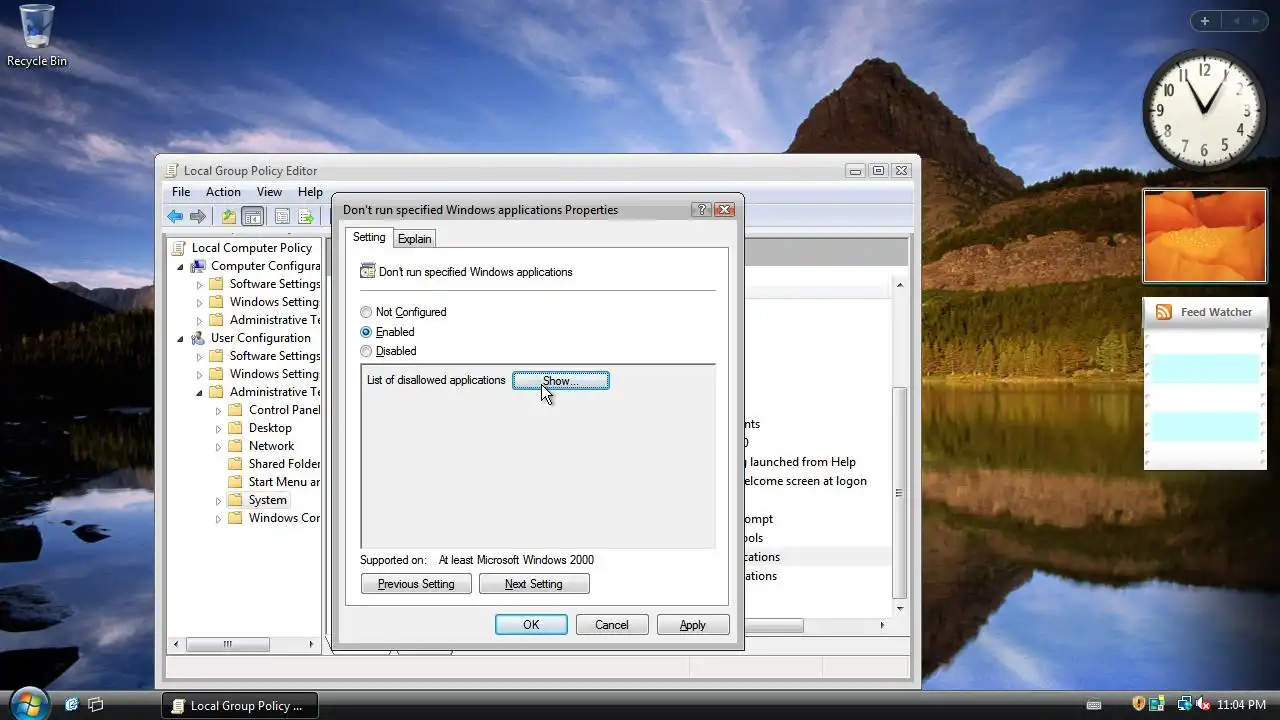
Task: Launch Internet Explorer from Quick Launch
Action: (72, 705)
